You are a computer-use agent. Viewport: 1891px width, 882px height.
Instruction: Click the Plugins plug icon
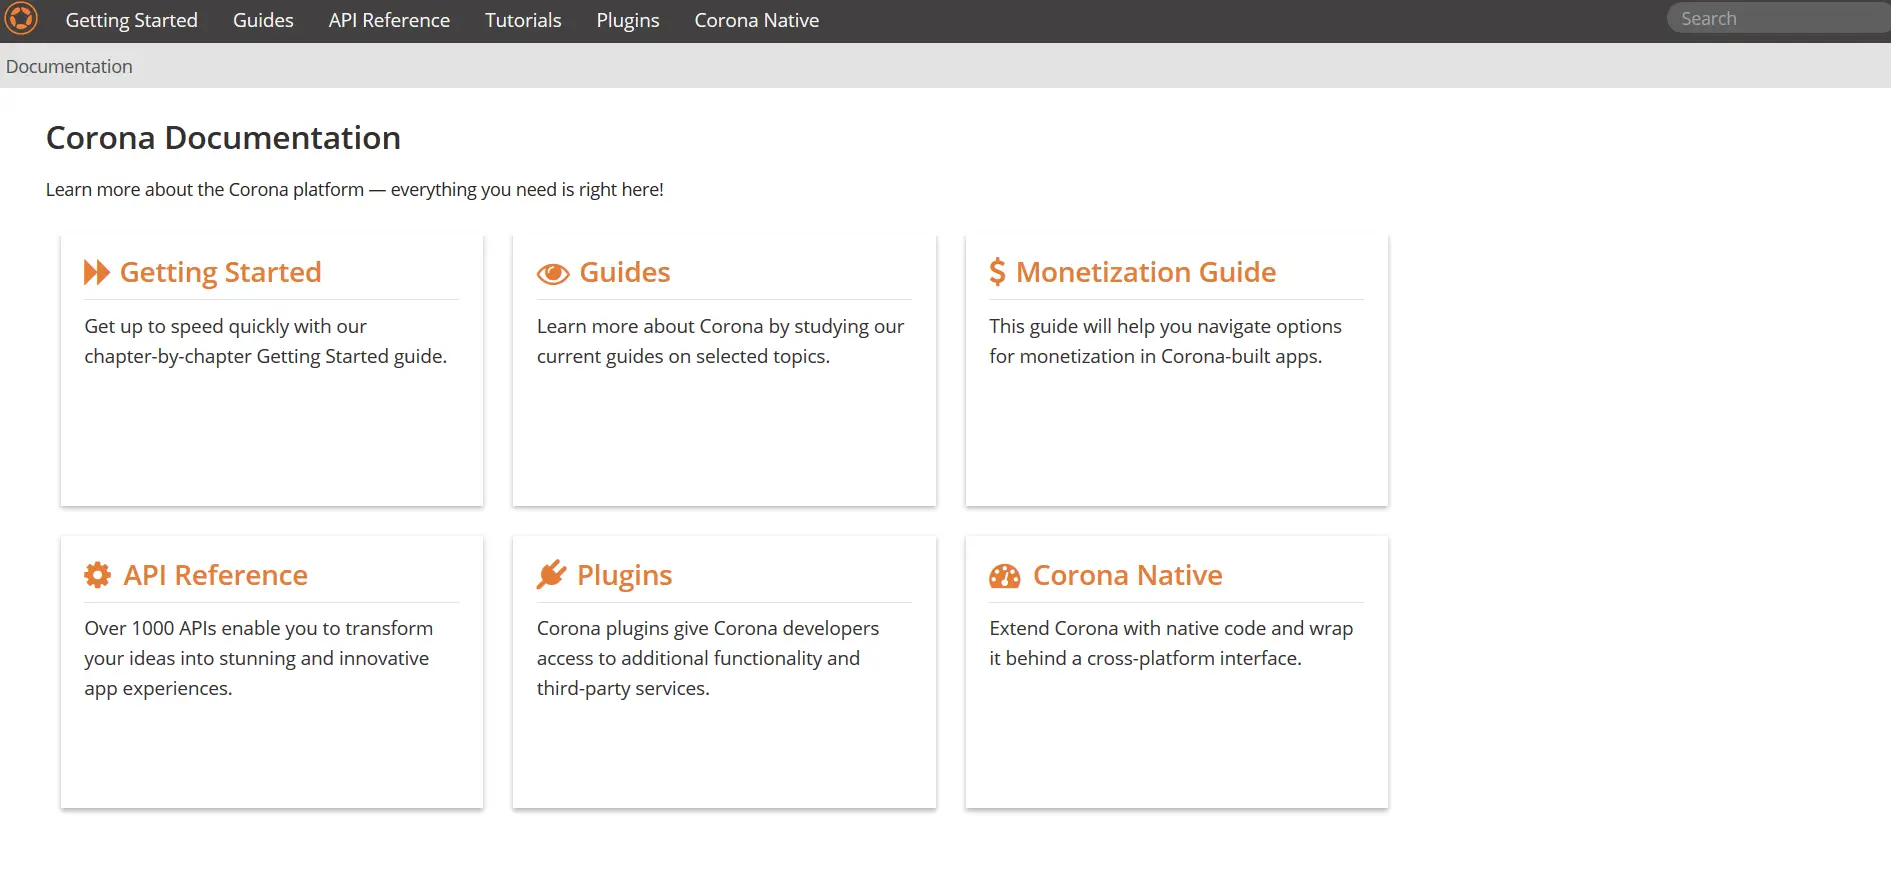click(x=552, y=574)
